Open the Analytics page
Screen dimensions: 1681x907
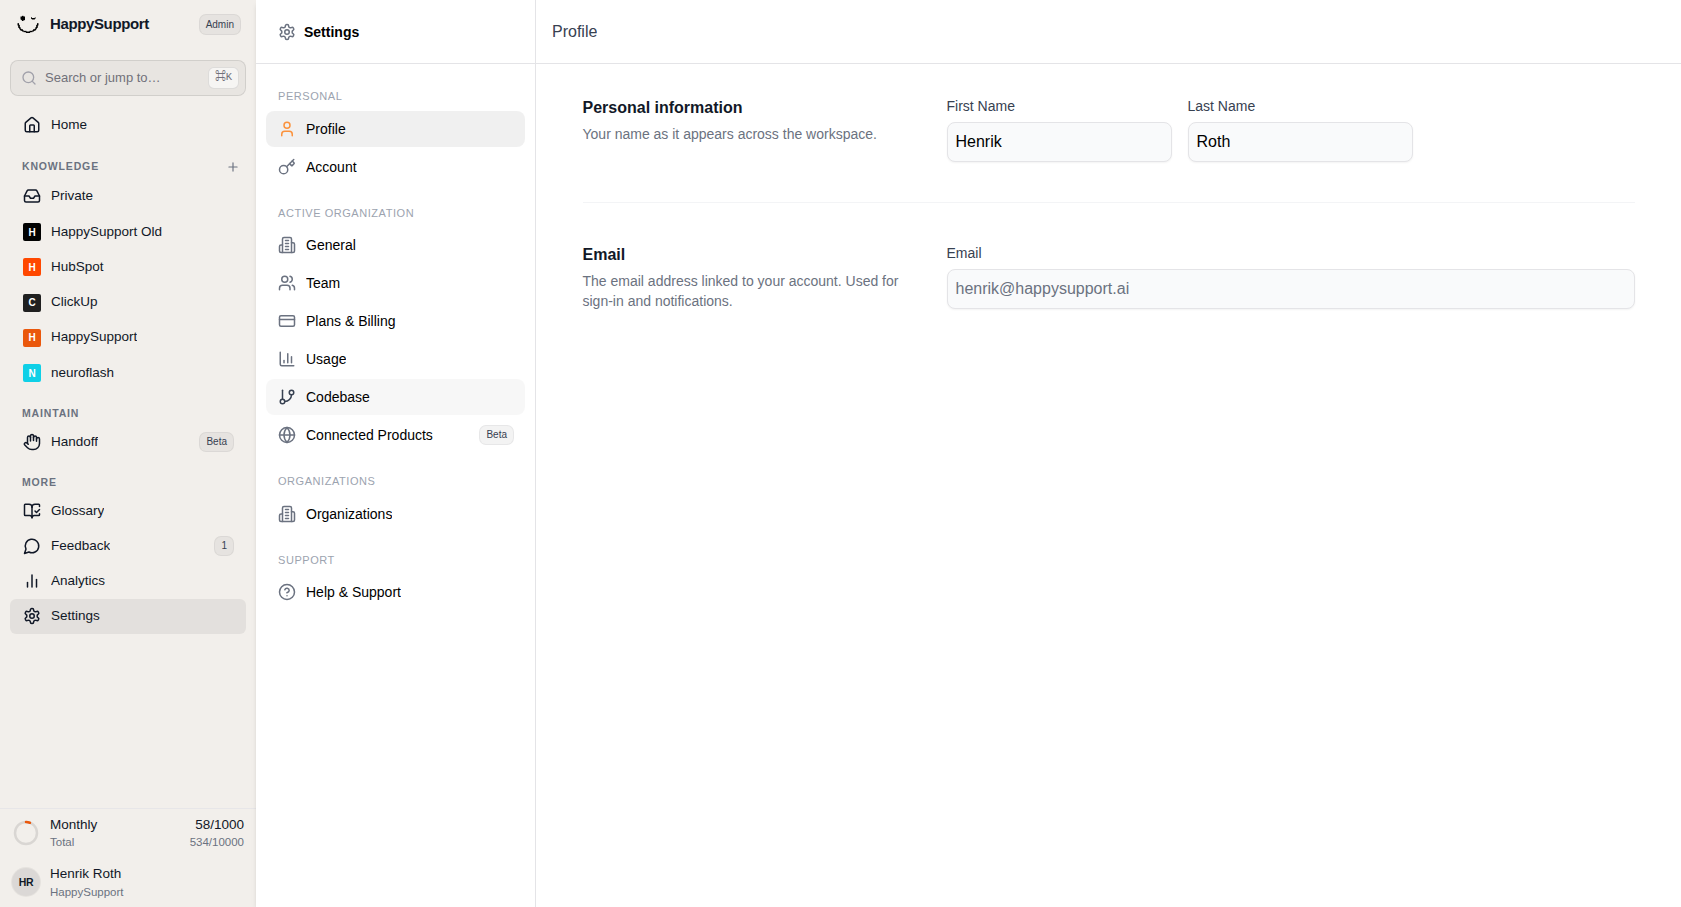point(128,581)
